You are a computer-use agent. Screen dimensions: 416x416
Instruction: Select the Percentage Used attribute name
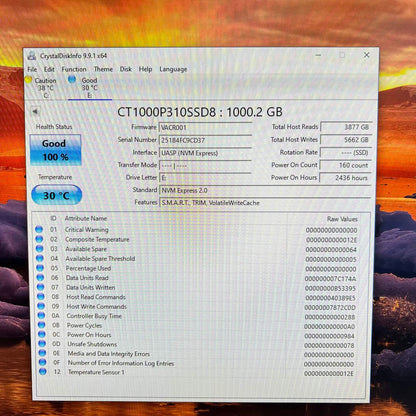88,268
